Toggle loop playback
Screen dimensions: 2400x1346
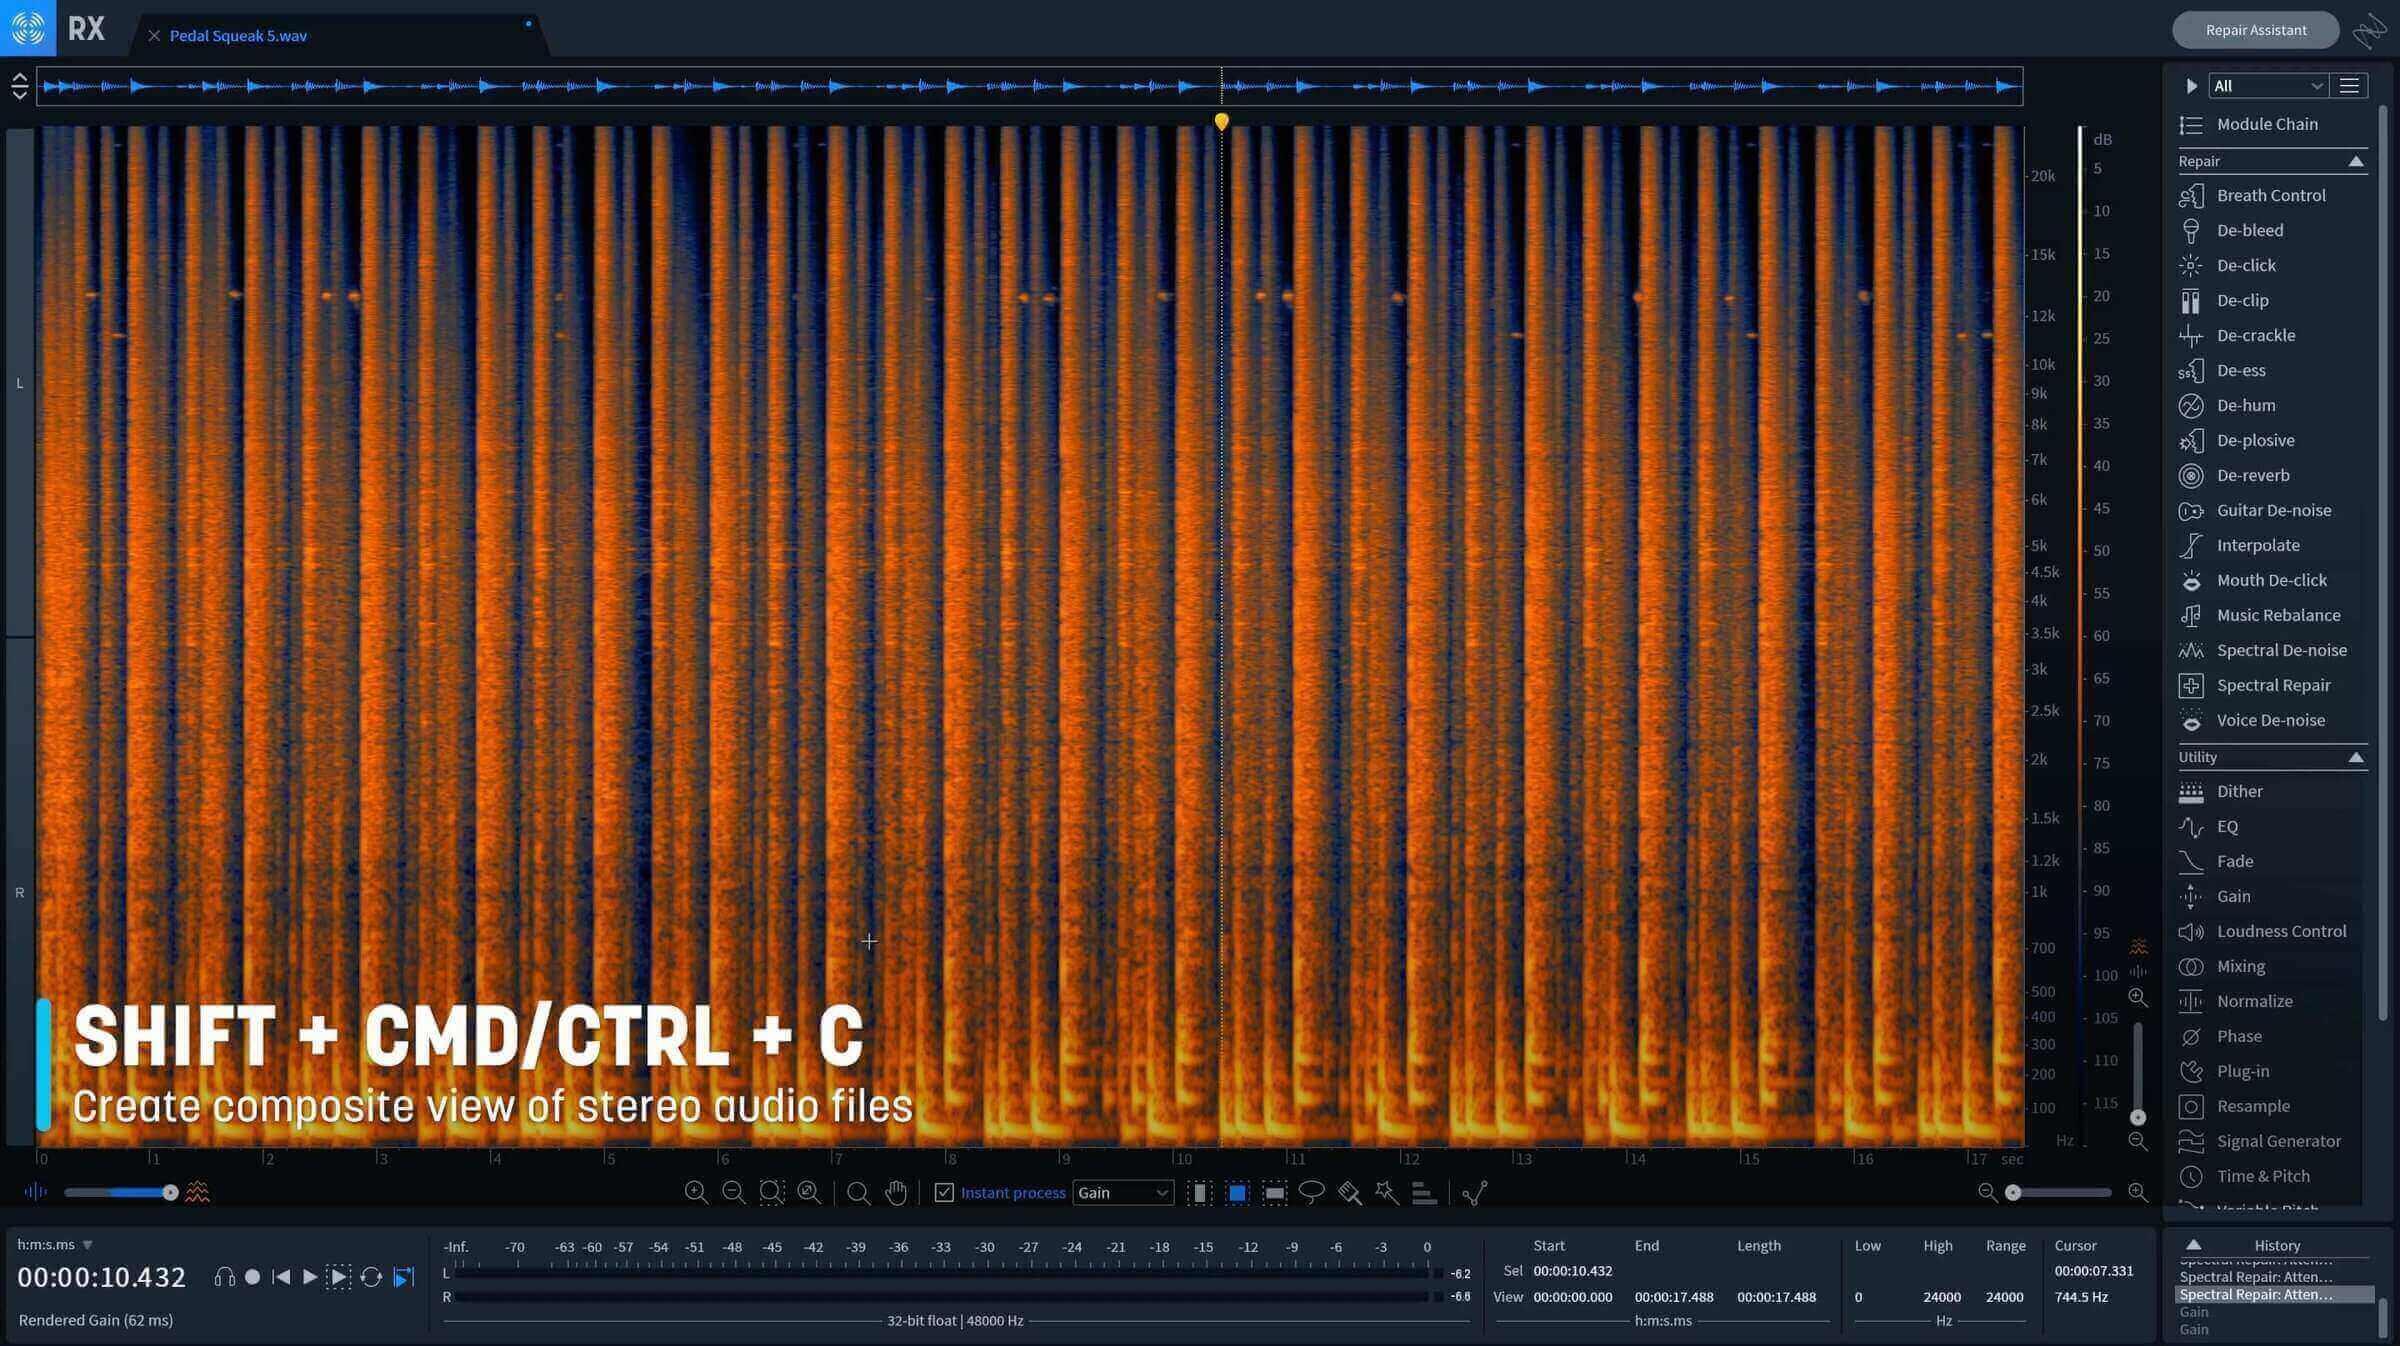[371, 1277]
